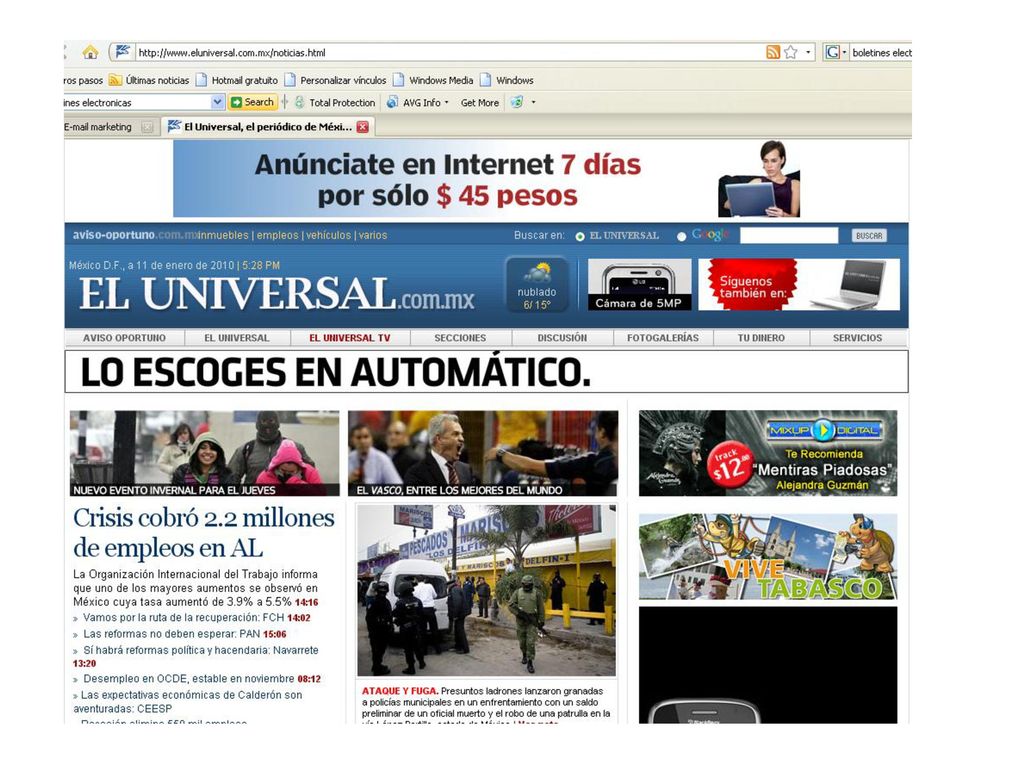The image size is (1024, 768).
Task: Open the EL UNIVERSAL TV menu item
Action: (349, 338)
